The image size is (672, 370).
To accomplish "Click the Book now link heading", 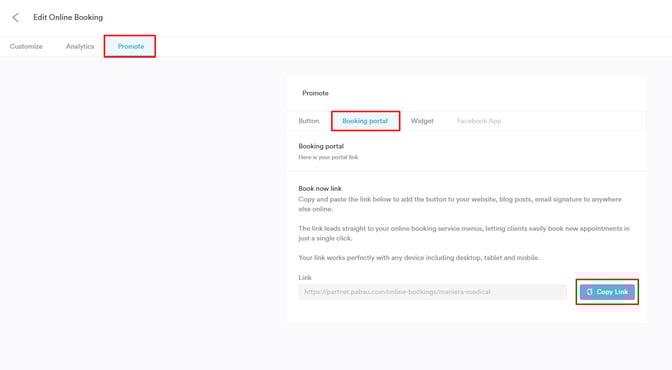I will pyautogui.click(x=320, y=189).
